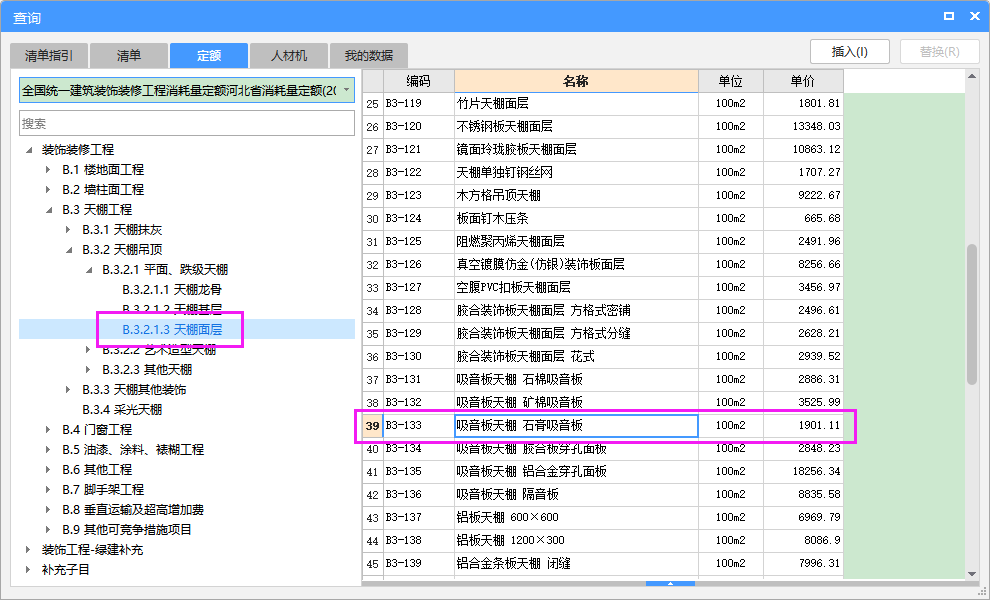Screen dimensions: 990x600
Task: Select row 吸音板天棚 铝合金穿孔面板
Action: [x=603, y=472]
